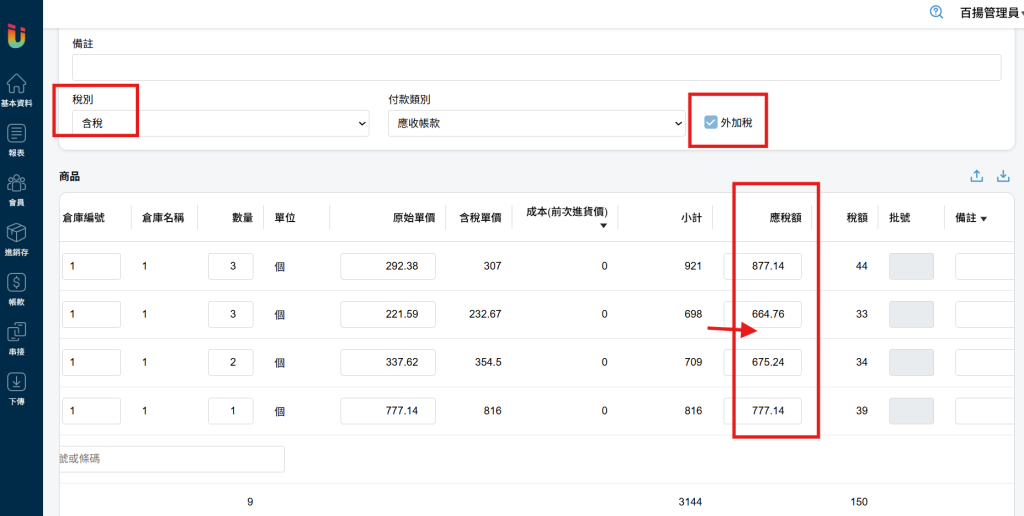Click the app logo in sidebar
Viewport: 1024px width, 516px height.
16,36
